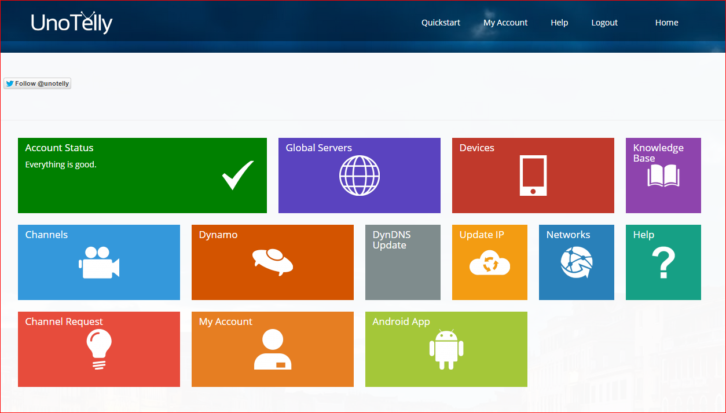The height and width of the screenshot is (413, 726).
Task: Click the green Account Status checkmark icon
Action: click(x=238, y=175)
